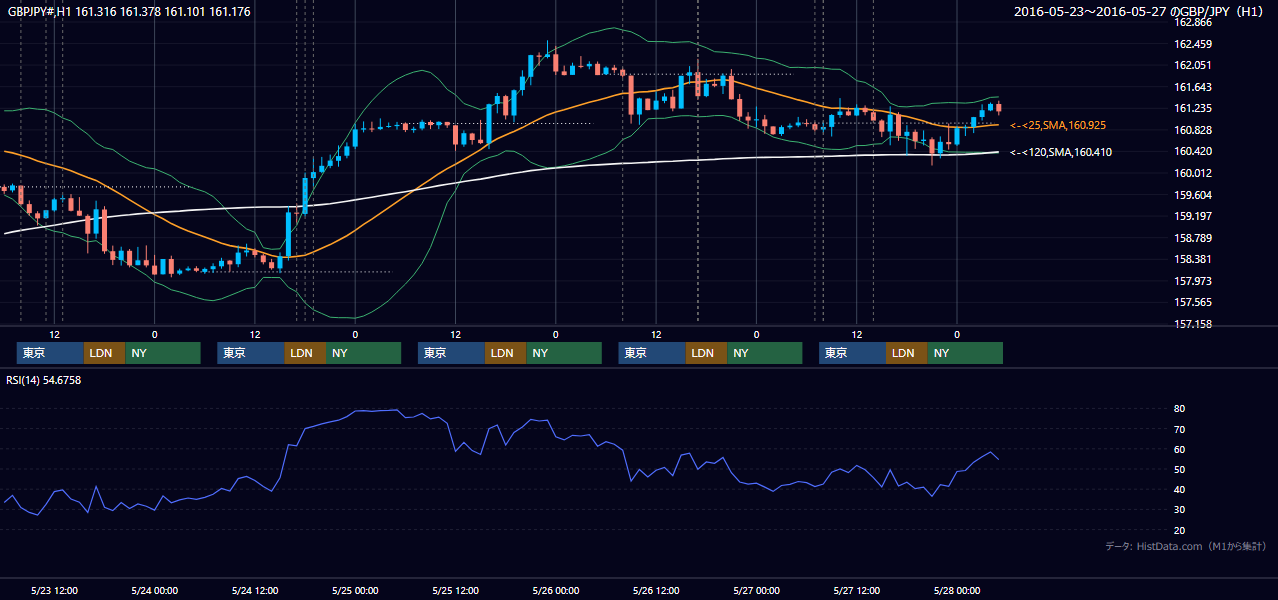This screenshot has width=1278, height=600.
Task: Jump to the 5/25 12:00 date label
Action: [455, 590]
